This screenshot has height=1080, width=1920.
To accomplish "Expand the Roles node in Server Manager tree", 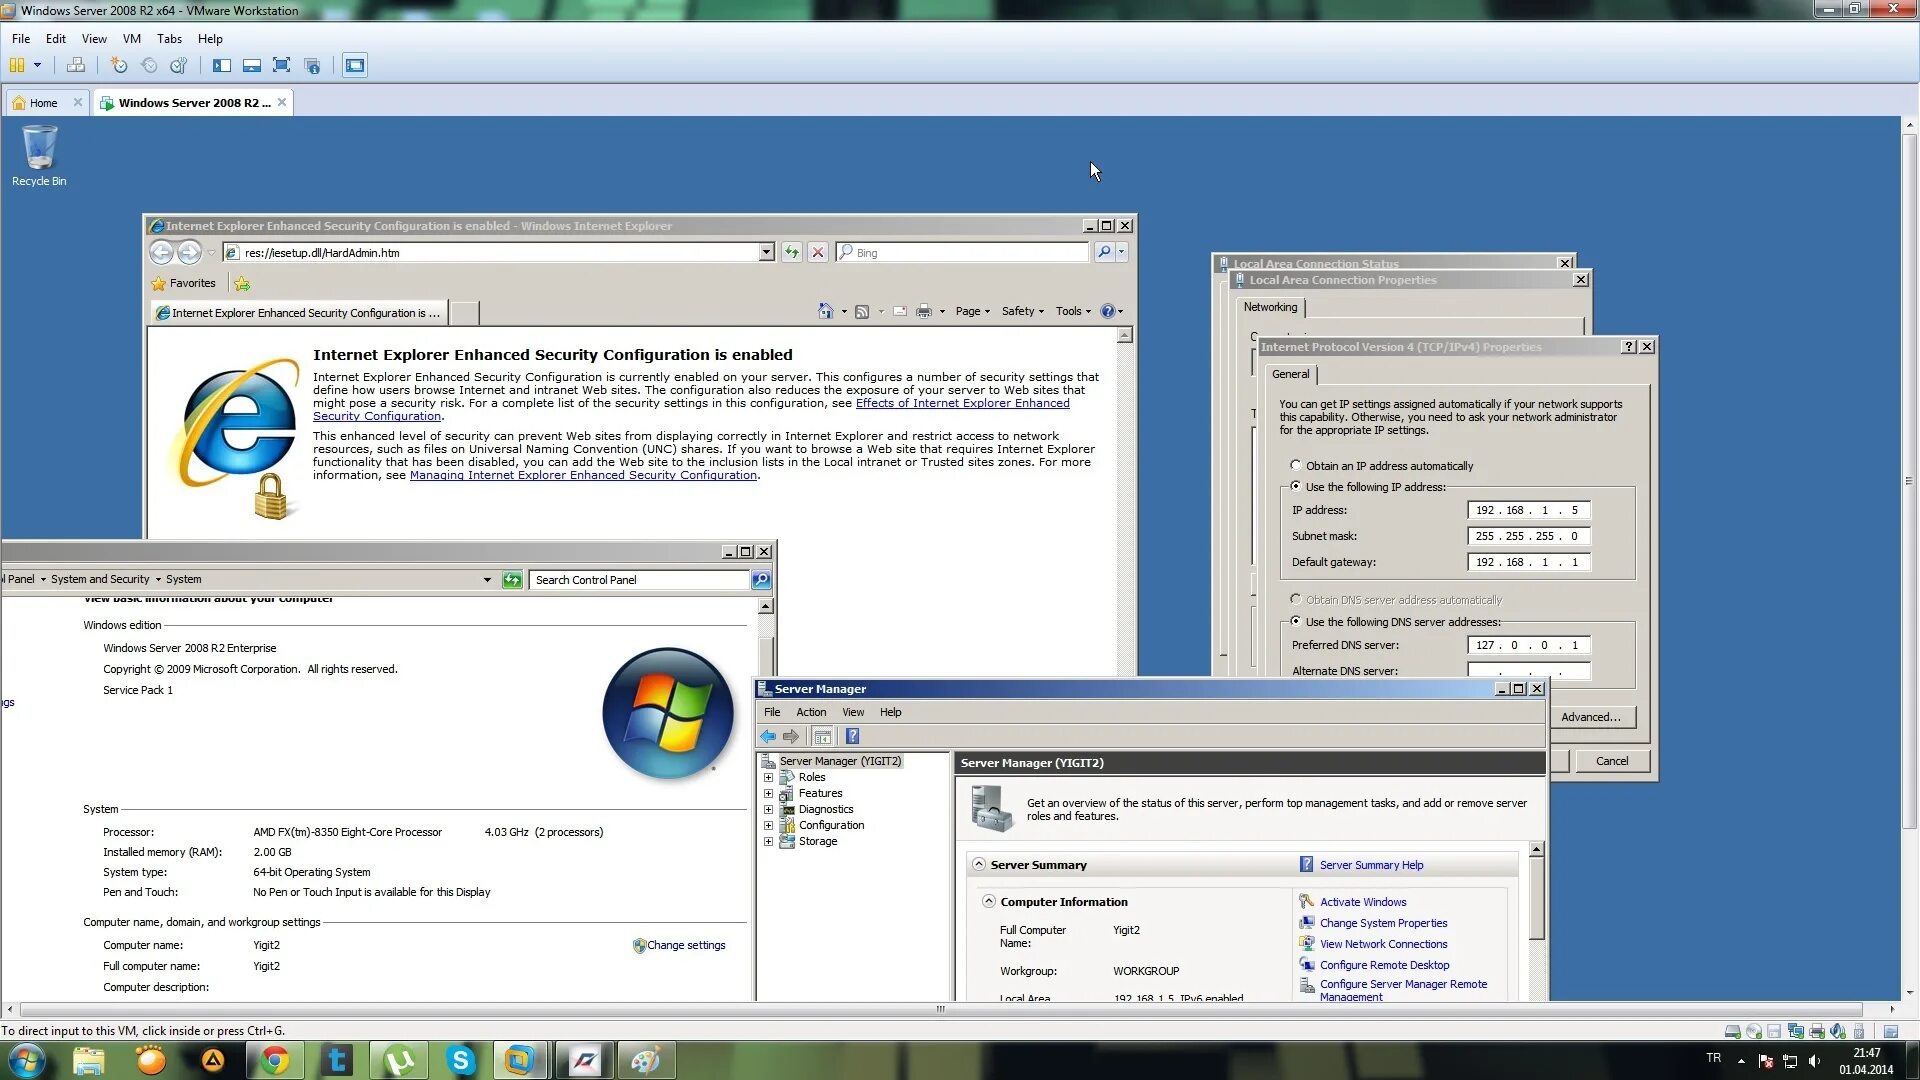I will (768, 778).
